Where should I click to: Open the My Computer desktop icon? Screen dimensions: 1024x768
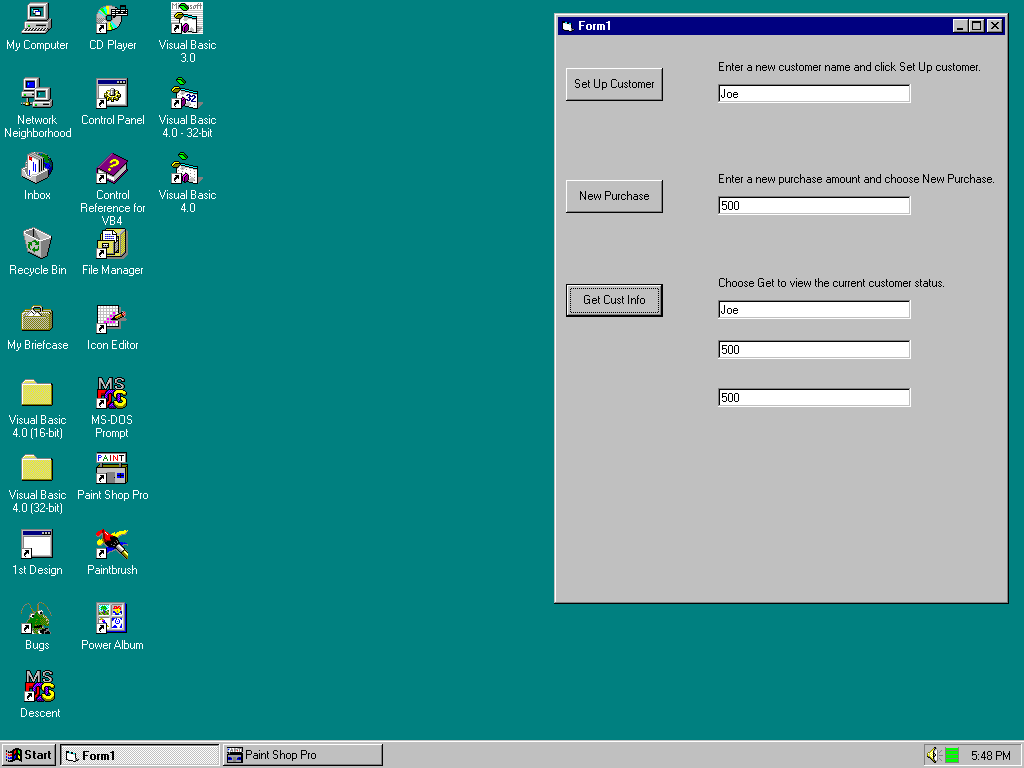[x=37, y=19]
